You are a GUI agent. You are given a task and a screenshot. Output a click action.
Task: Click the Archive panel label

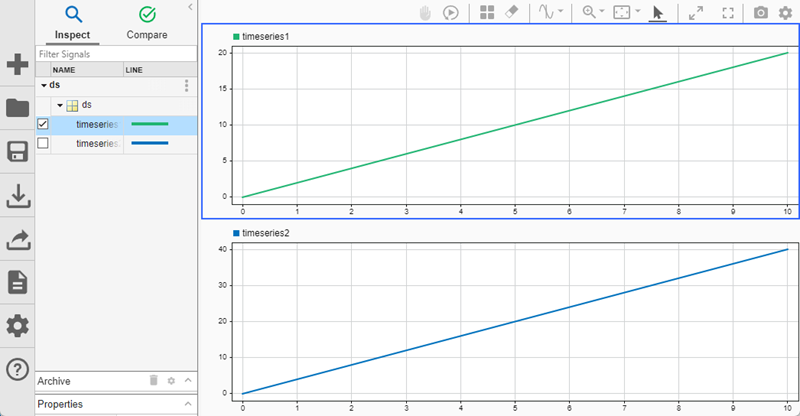click(54, 381)
